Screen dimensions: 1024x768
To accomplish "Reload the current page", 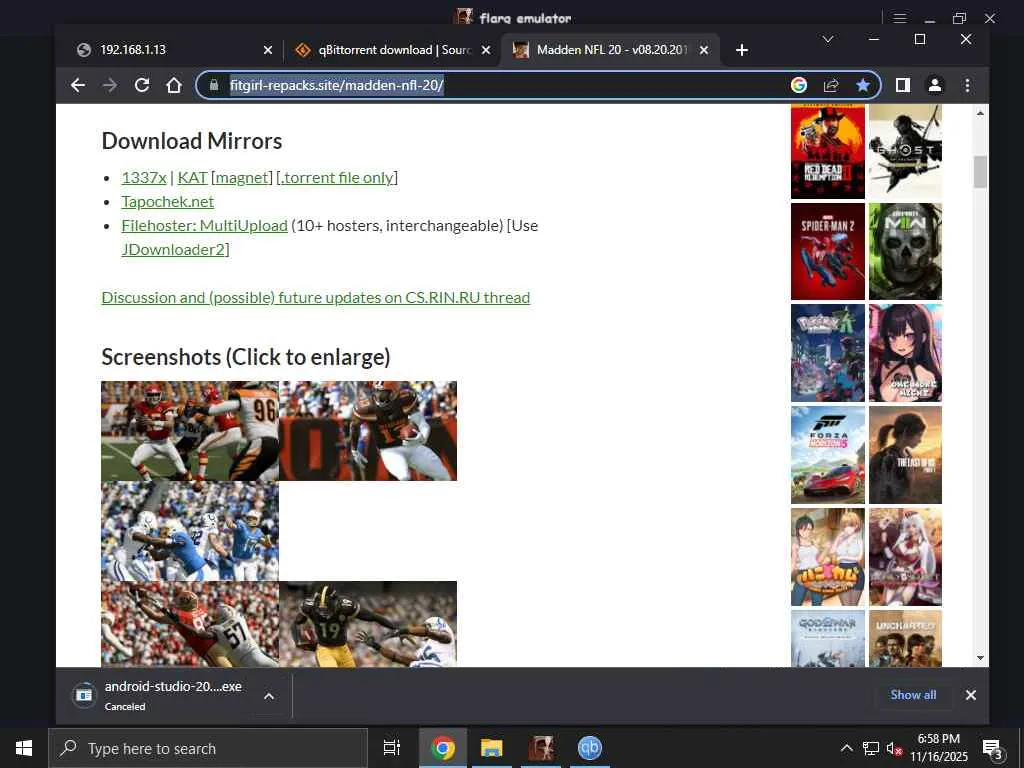I will tap(142, 85).
